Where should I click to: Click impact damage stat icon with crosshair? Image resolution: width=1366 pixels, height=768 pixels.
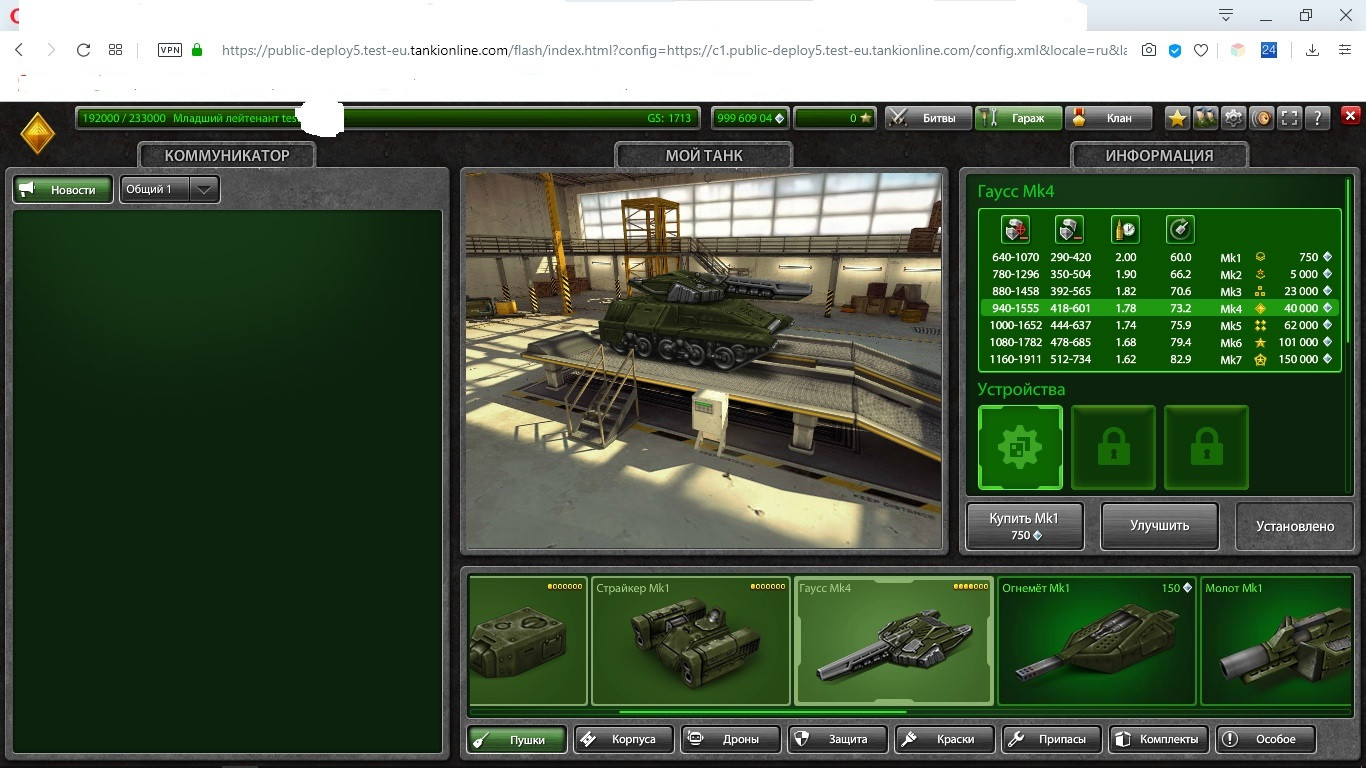1016,230
